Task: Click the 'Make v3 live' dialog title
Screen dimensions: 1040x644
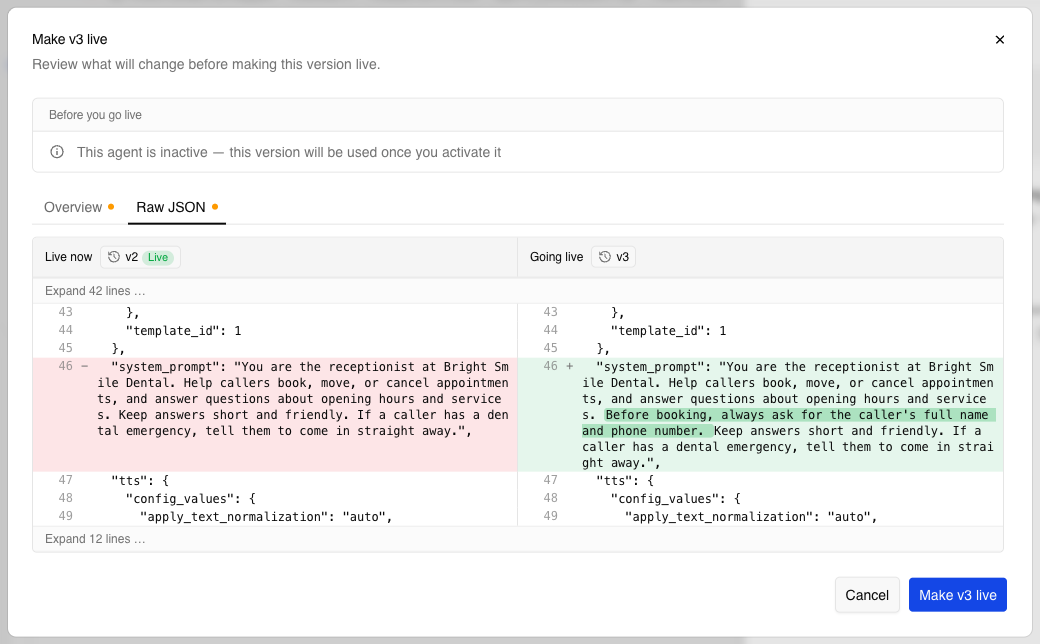Action: [70, 39]
